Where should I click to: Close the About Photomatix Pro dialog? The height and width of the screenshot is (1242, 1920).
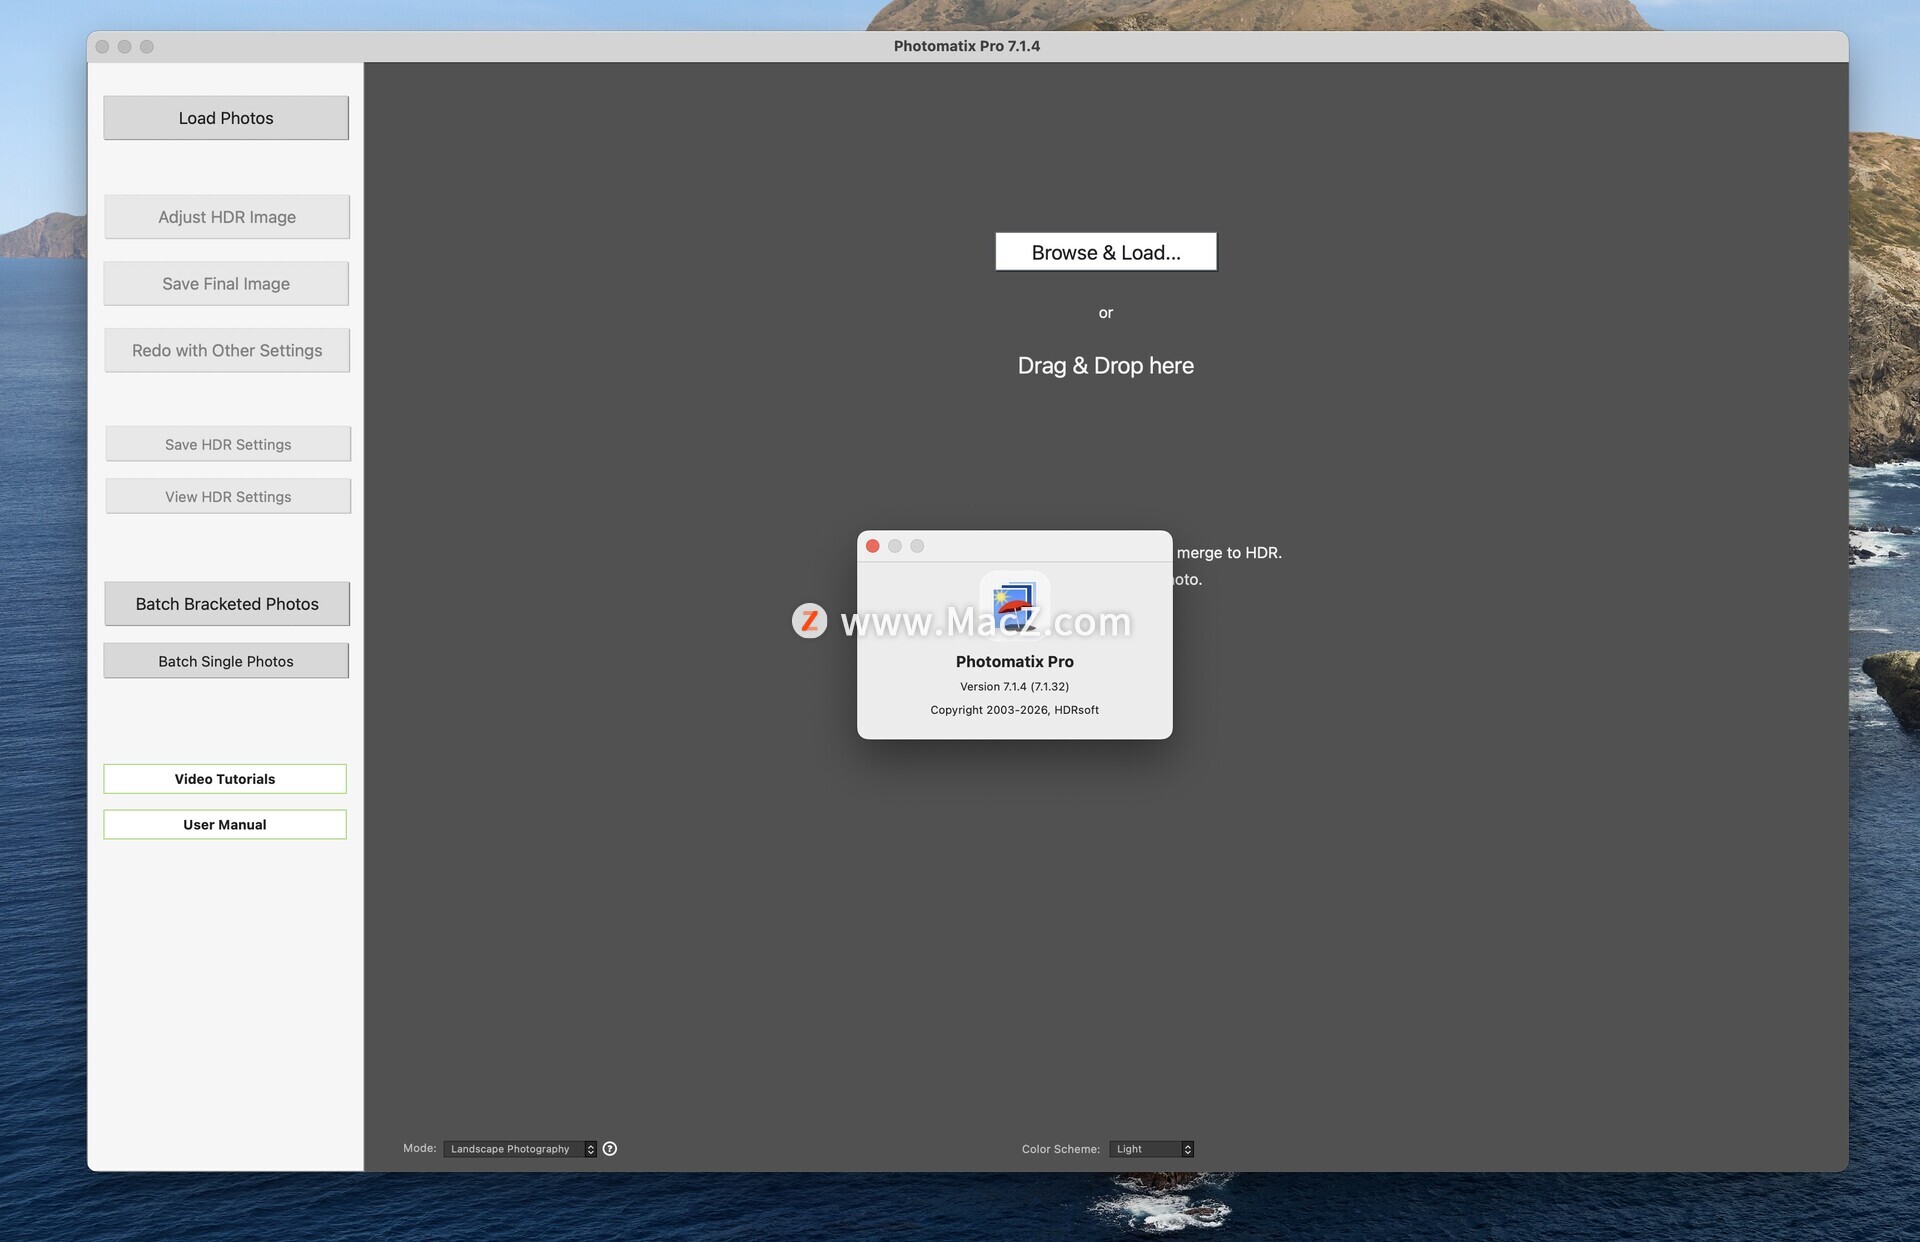(x=872, y=546)
